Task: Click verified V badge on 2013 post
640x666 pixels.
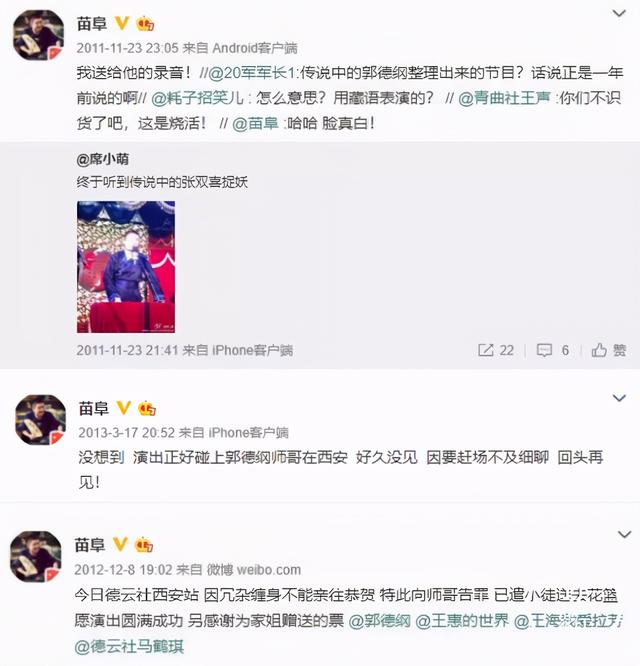Action: click(x=124, y=408)
